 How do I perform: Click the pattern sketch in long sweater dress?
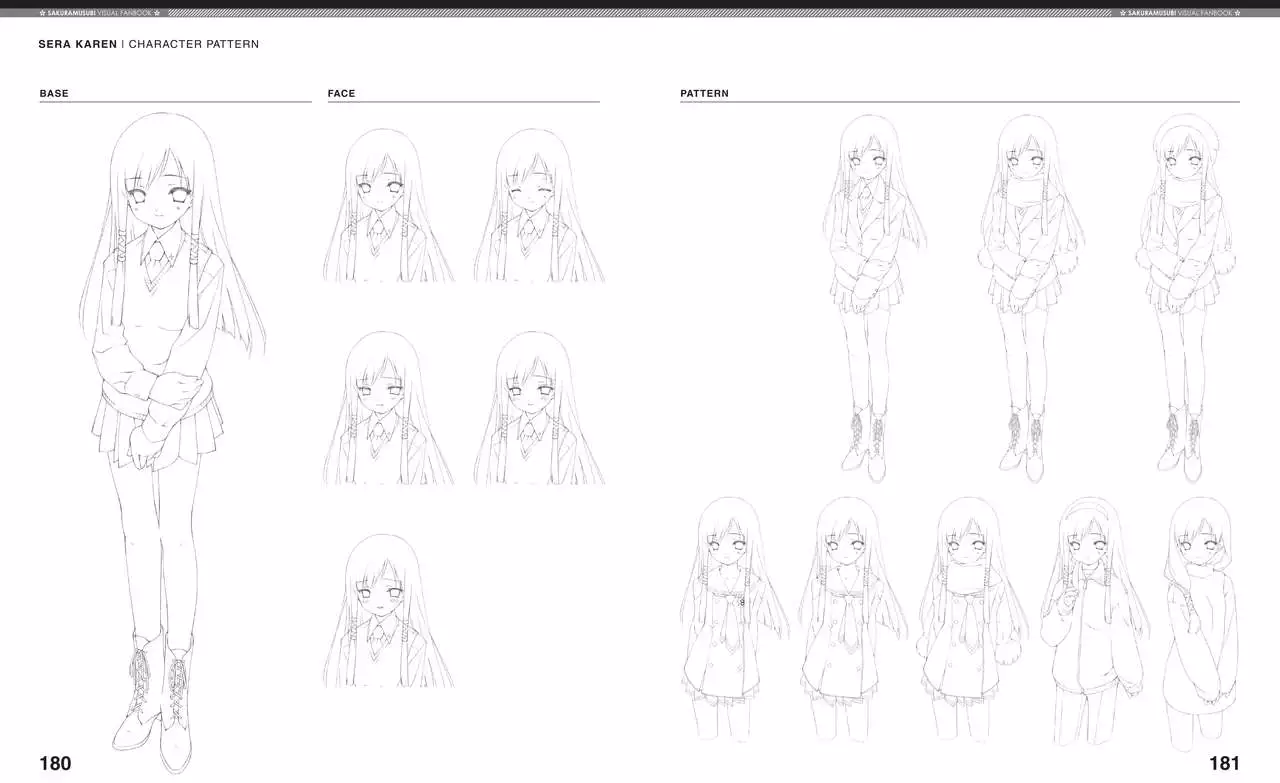[x=1200, y=620]
